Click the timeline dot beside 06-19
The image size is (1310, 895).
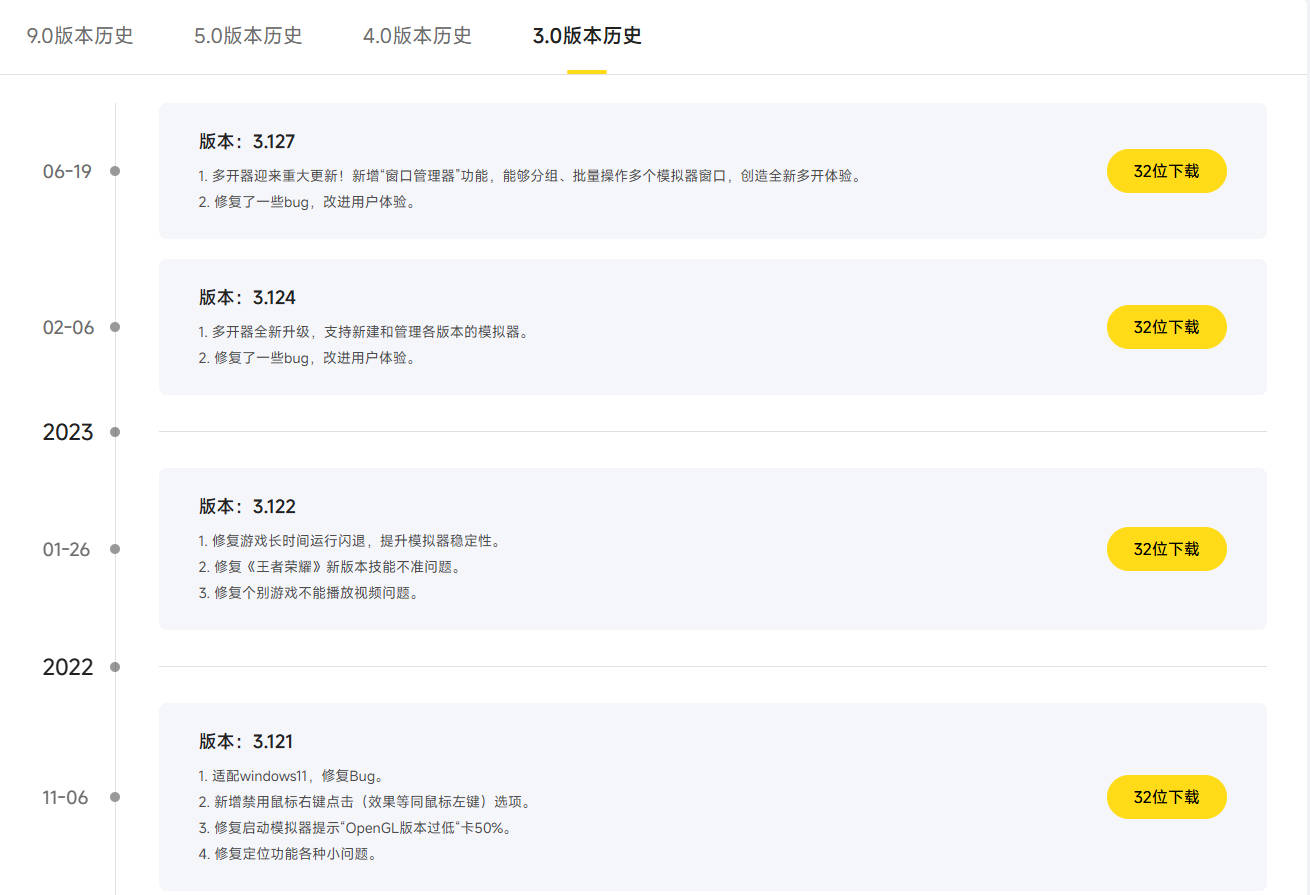tap(115, 172)
